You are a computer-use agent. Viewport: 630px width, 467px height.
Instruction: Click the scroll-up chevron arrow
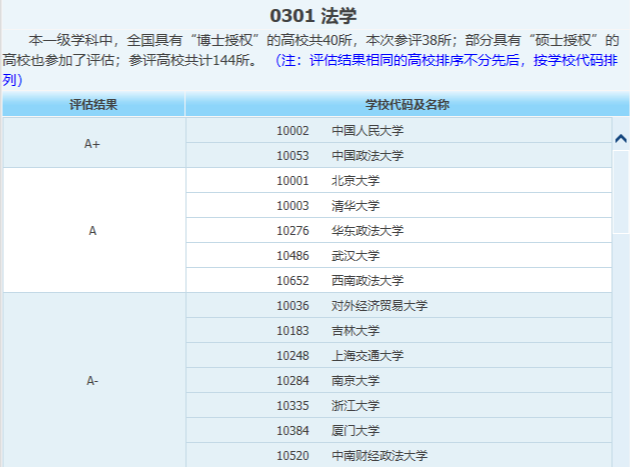point(621,139)
